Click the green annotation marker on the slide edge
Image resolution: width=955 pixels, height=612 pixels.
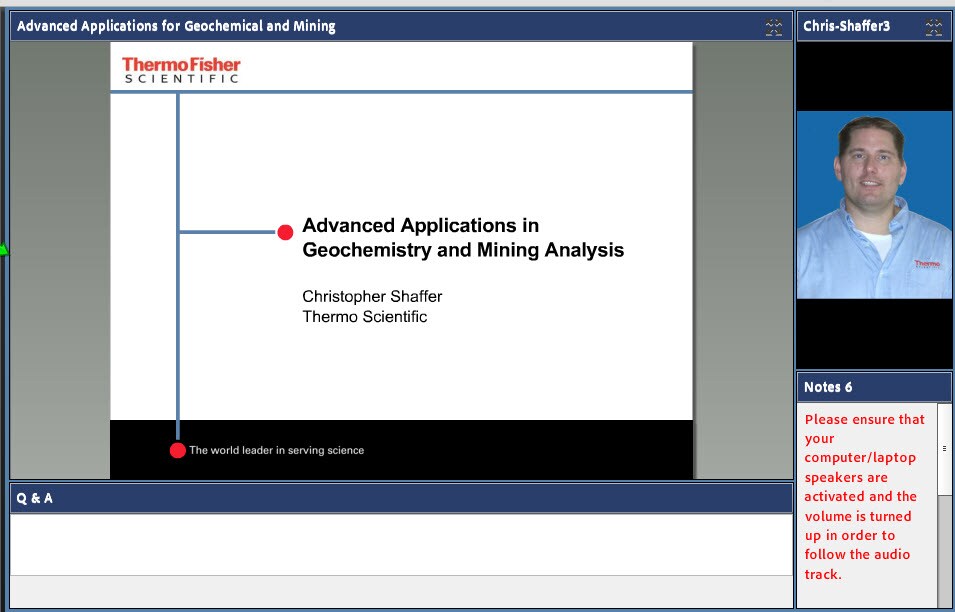click(x=3, y=248)
